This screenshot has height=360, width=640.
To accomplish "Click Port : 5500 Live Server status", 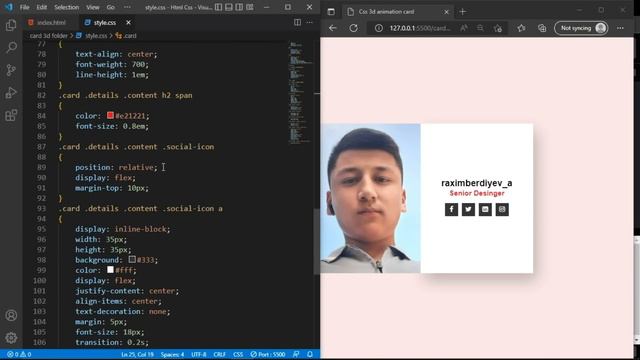I will pyautogui.click(x=268, y=354).
